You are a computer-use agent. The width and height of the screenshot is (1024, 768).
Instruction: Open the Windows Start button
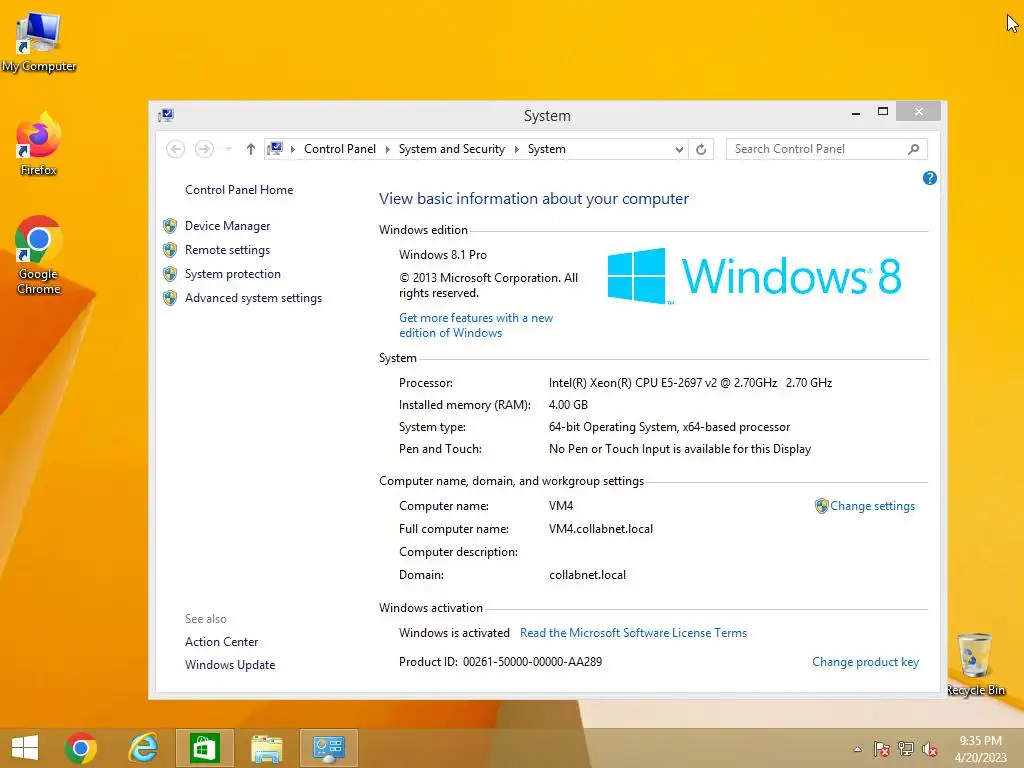[x=25, y=748]
